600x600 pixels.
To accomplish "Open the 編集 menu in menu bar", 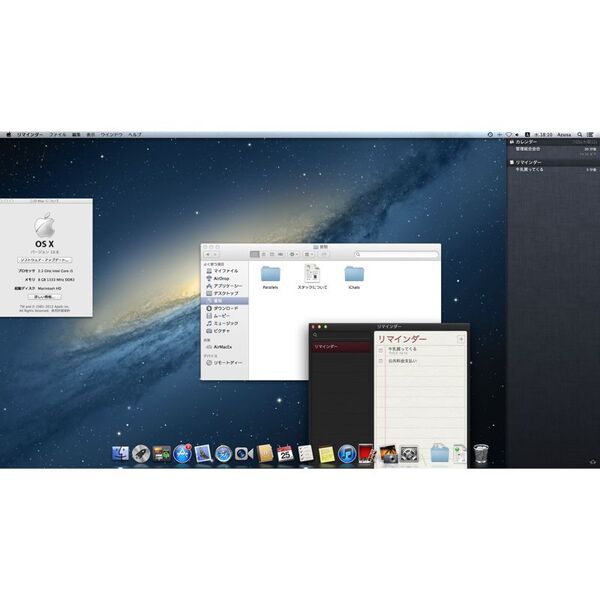I will pyautogui.click(x=77, y=135).
